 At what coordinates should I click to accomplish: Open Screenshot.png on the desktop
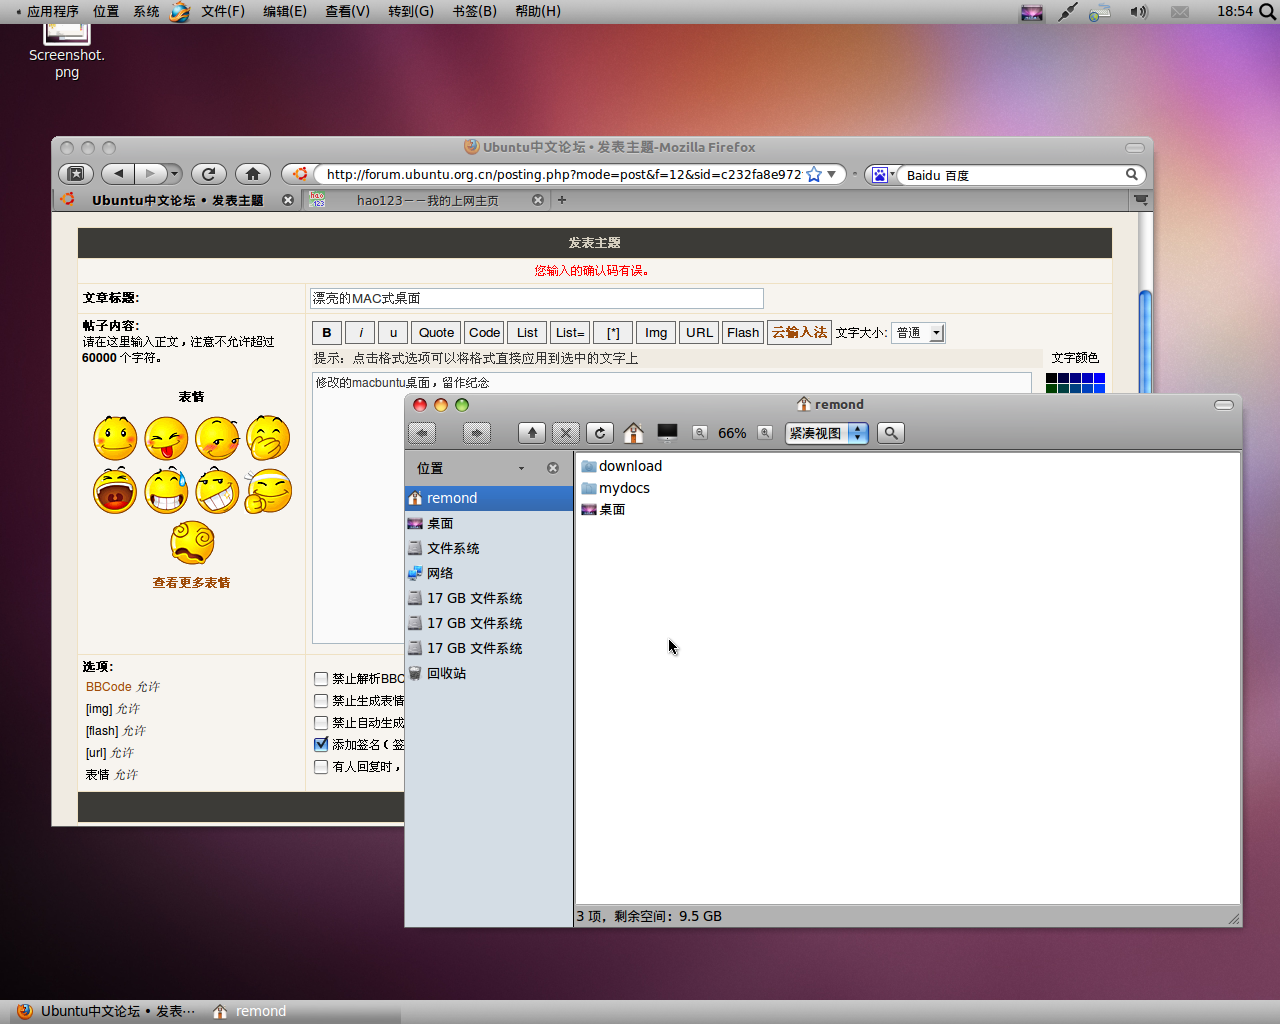pyautogui.click(x=67, y=52)
